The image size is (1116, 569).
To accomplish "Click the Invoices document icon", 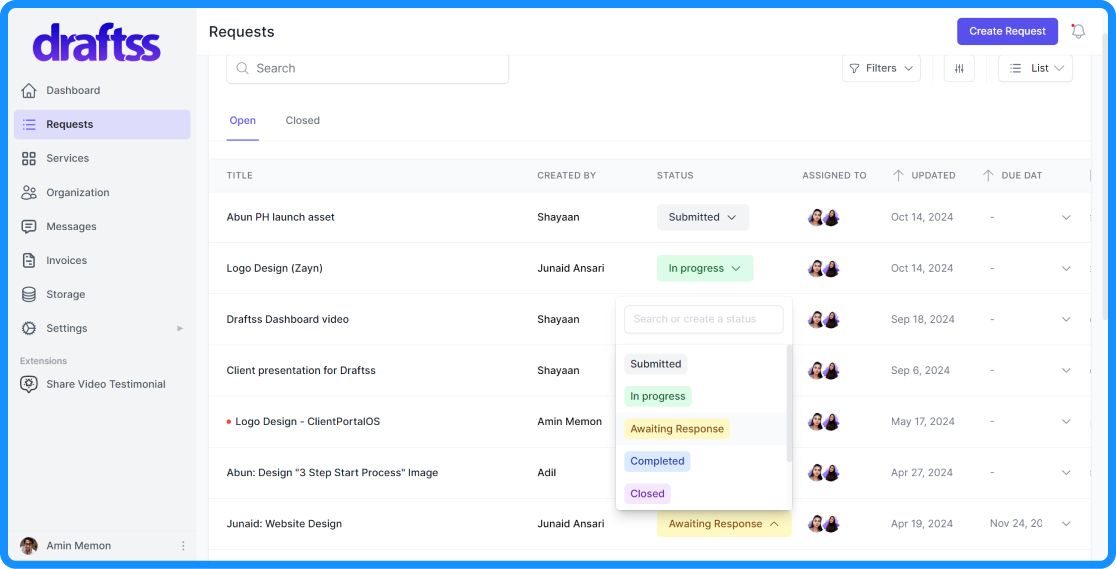I will [x=29, y=261].
